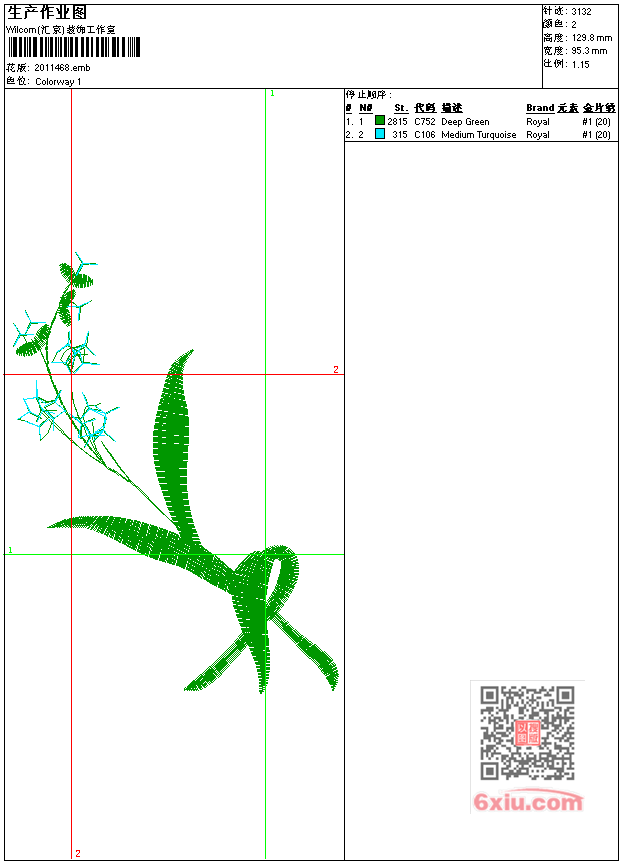Click the 'Brand' column header
Viewport: 620px width, 861px height.
540,108
